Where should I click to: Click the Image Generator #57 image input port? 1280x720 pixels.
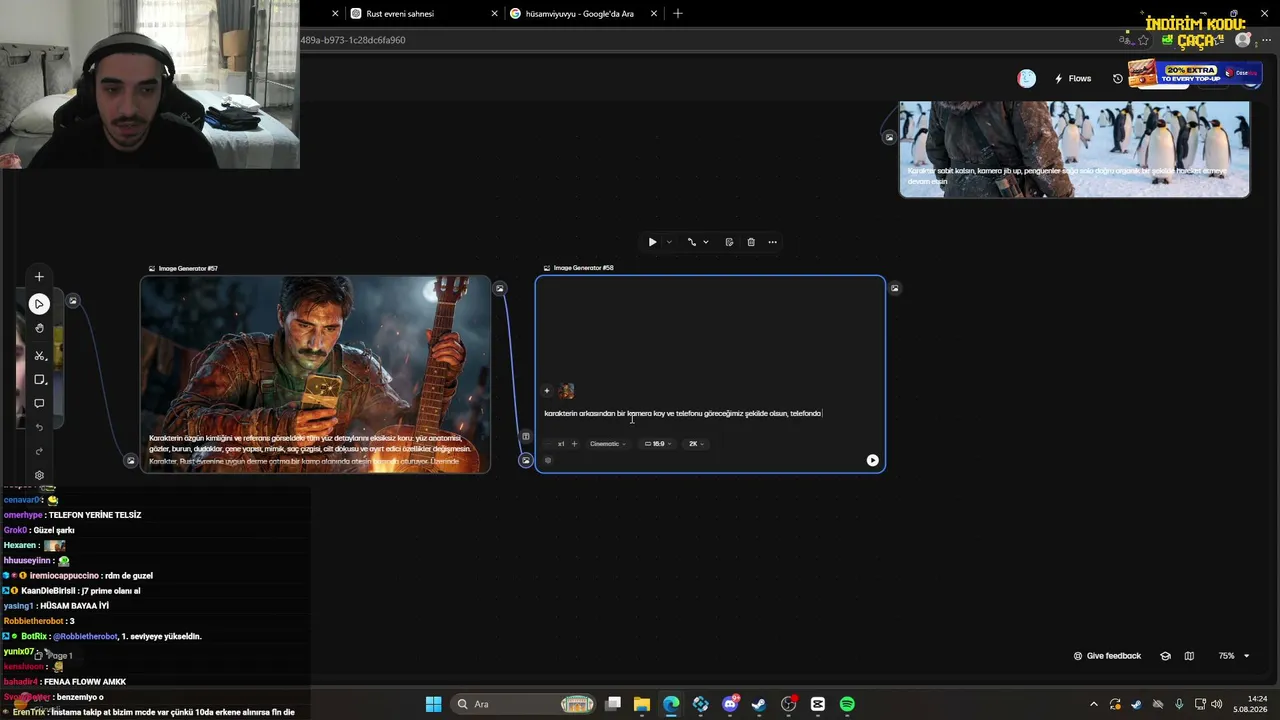point(131,461)
